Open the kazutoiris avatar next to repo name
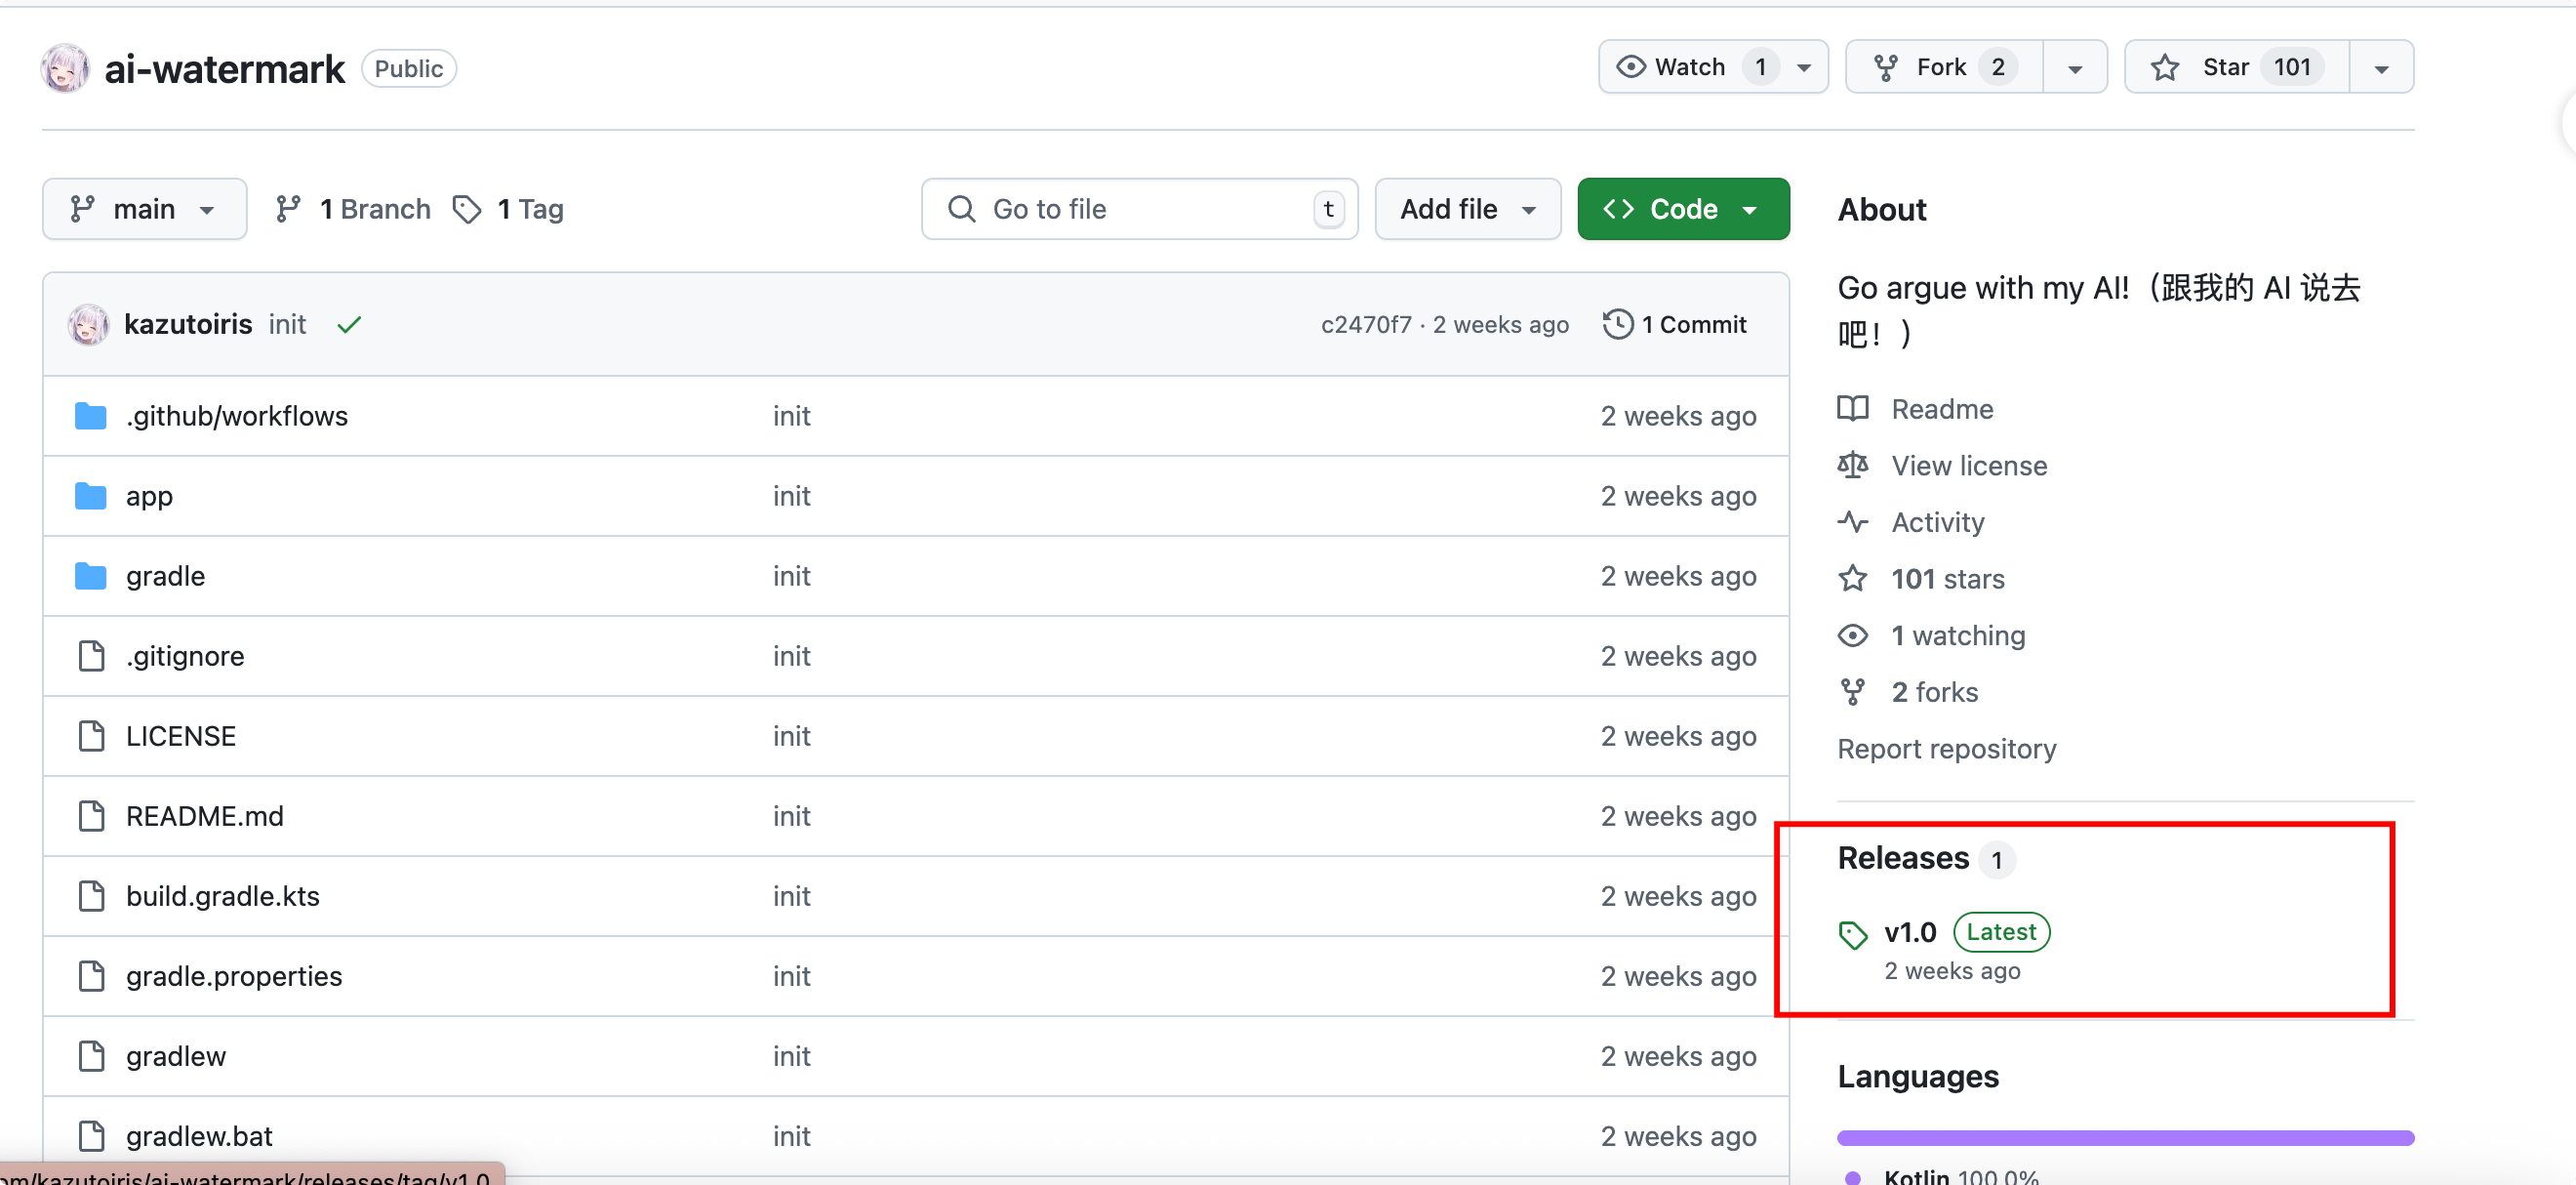 65,68
